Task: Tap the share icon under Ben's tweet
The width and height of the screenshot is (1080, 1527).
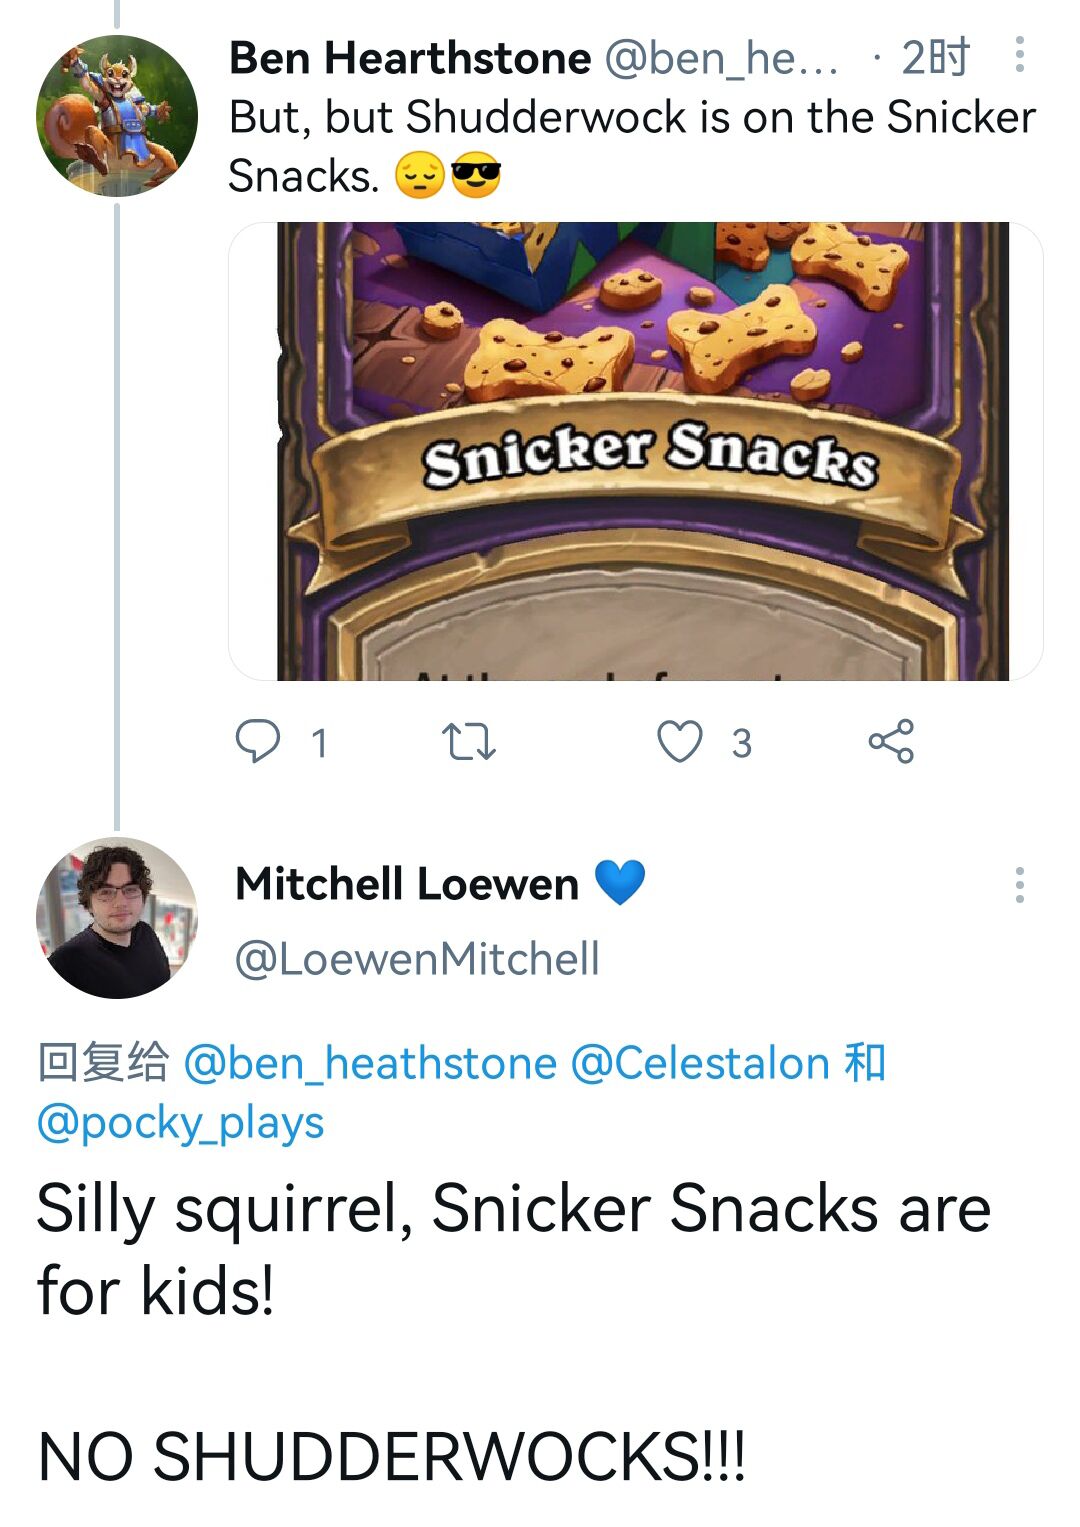Action: coord(891,742)
